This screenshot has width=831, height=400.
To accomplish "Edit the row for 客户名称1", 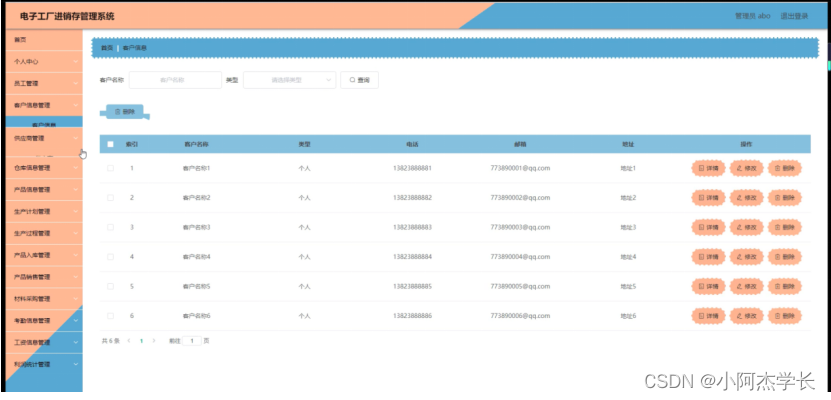I will click(x=746, y=168).
